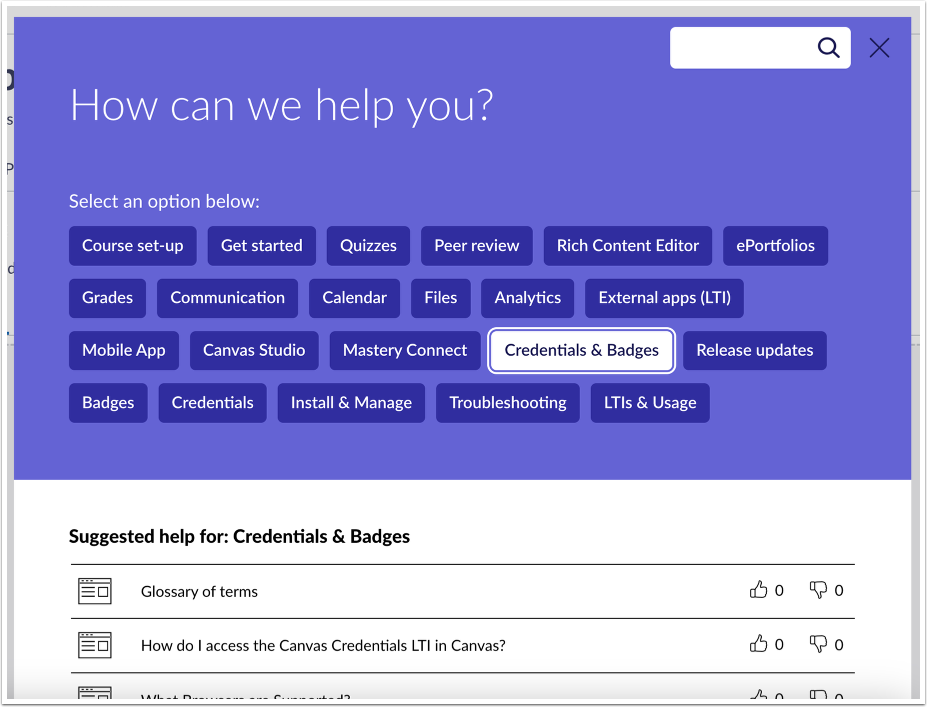Open the Grades help section
927x707 pixels.
click(107, 297)
